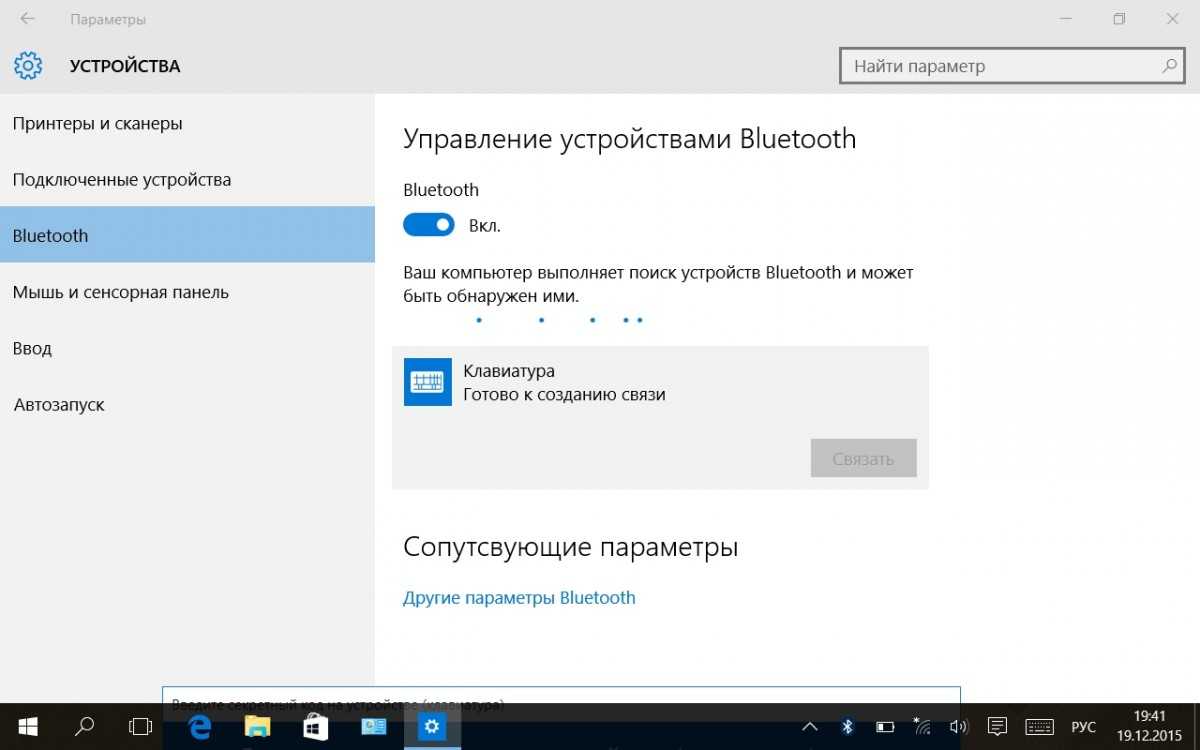Open Принтеры и сканеры section
The image size is (1200, 750).
[x=97, y=124]
